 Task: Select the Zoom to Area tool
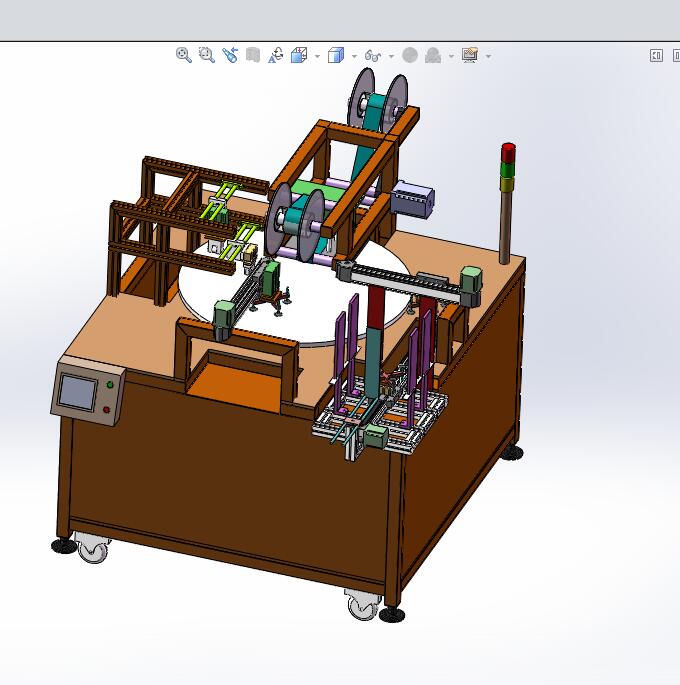[x=207, y=55]
